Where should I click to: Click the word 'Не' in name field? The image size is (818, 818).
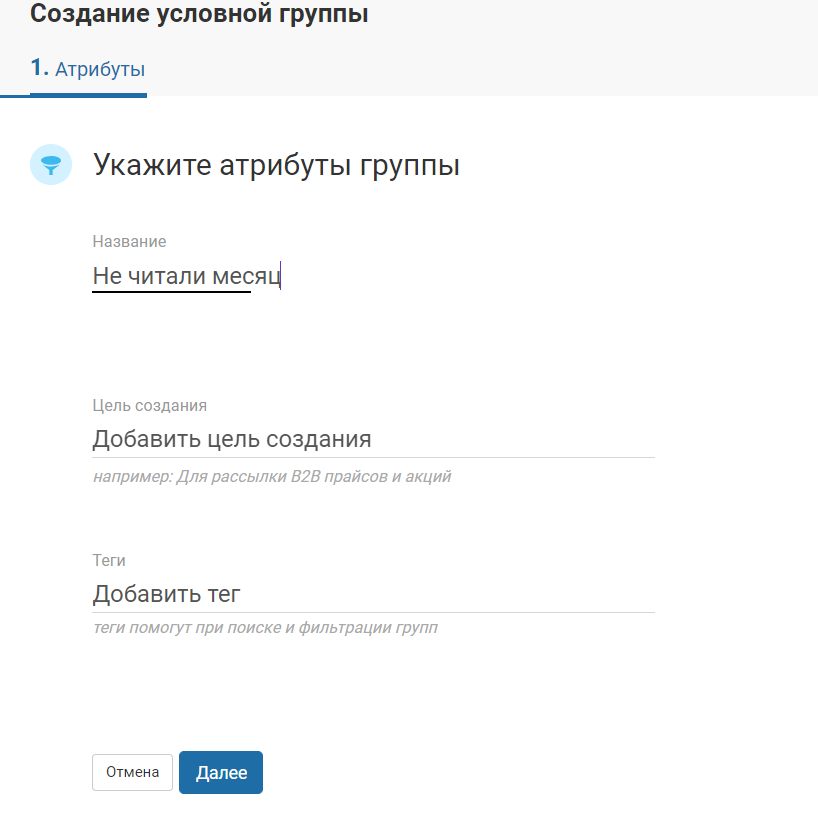pos(106,276)
